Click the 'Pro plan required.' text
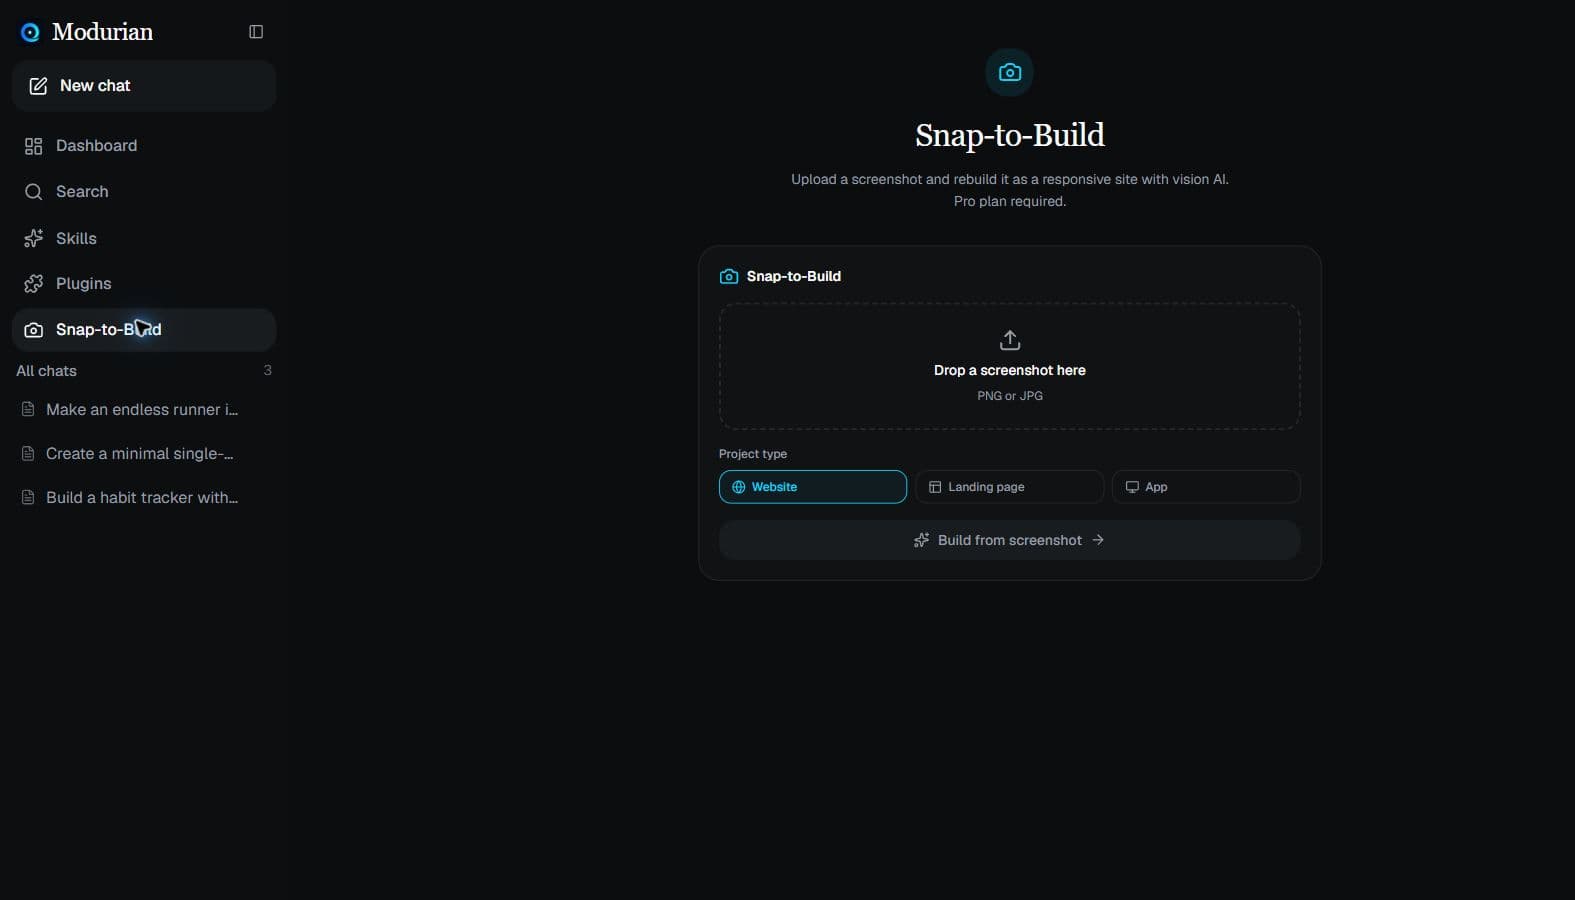Screen dimensions: 1575x900 point(1010,201)
